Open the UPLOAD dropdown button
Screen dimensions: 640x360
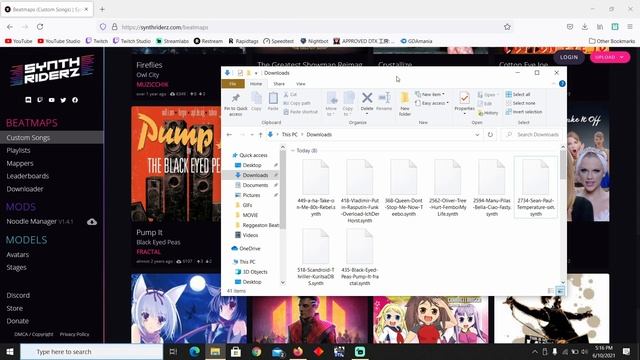610,58
